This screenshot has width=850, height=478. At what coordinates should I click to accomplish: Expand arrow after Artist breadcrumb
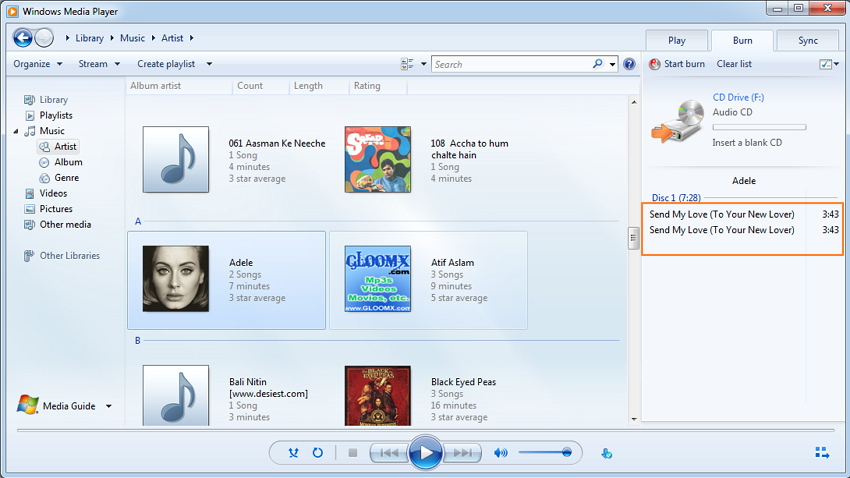point(191,38)
